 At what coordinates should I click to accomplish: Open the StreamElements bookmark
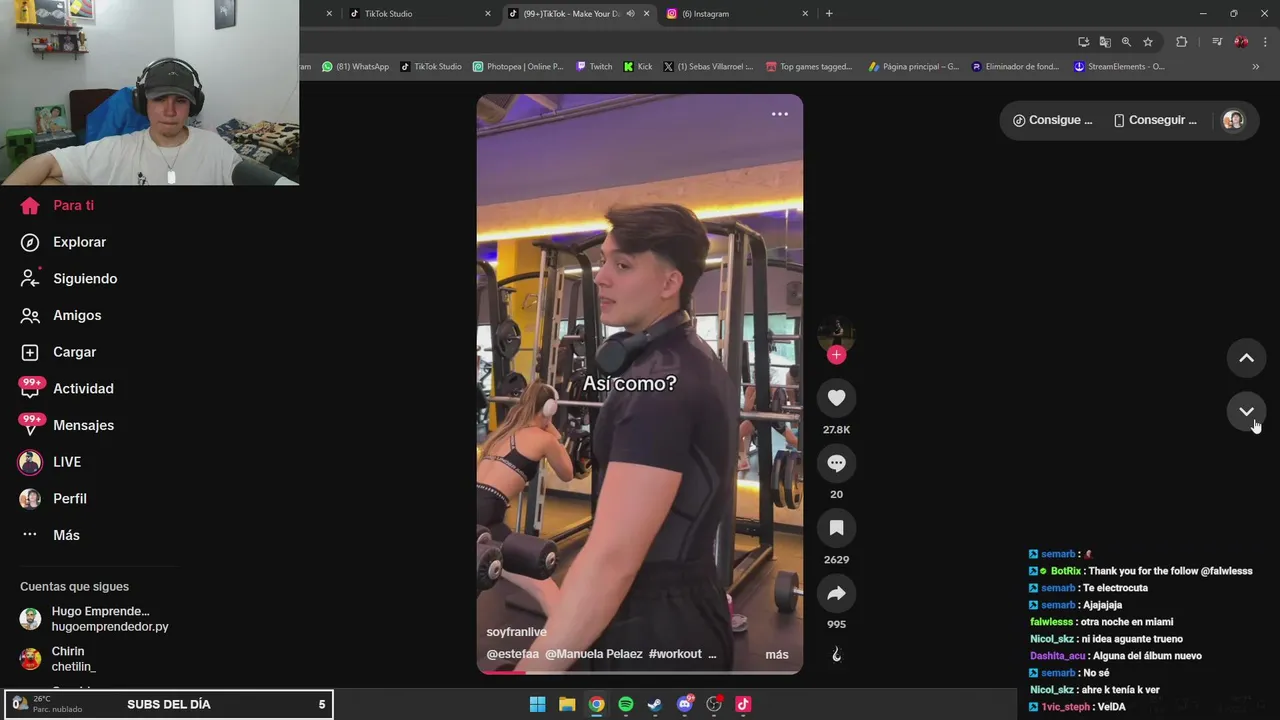click(1119, 67)
